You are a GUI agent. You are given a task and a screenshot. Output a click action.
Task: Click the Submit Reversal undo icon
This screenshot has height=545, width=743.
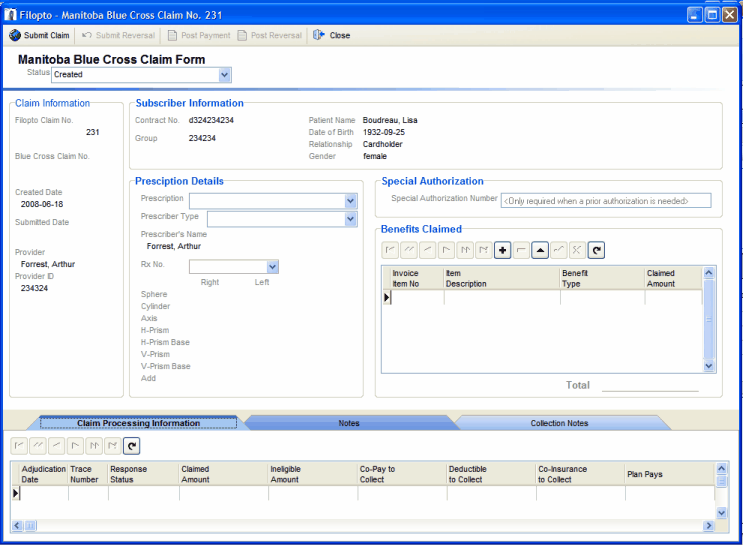coord(87,36)
